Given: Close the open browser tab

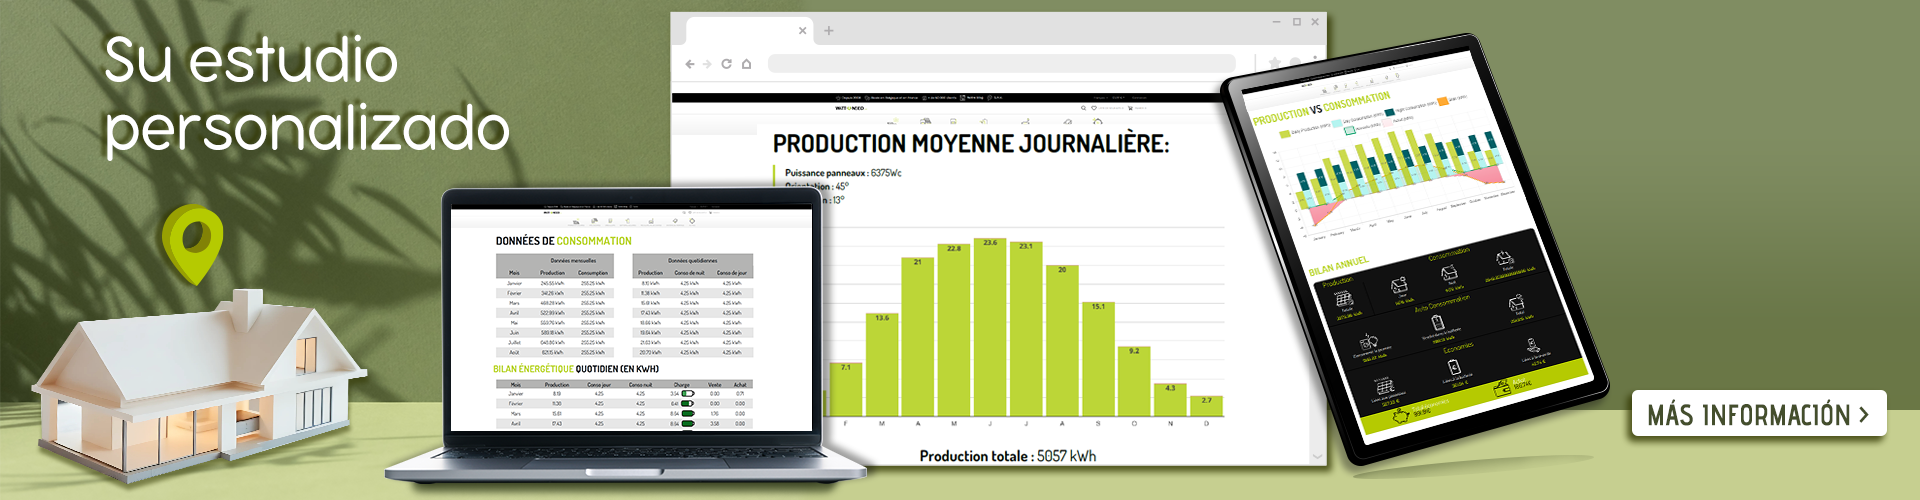Looking at the screenshot, I should point(802,31).
